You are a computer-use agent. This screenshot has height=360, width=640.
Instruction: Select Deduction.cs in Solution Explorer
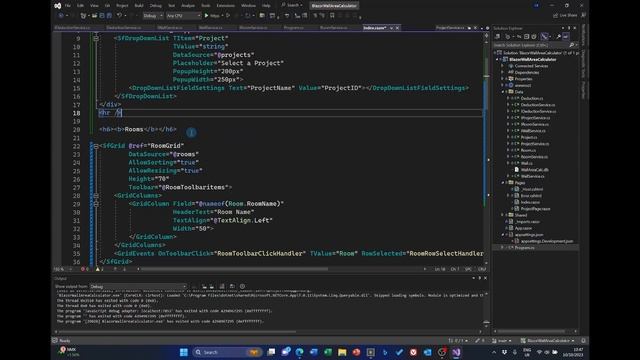(x=532, y=98)
